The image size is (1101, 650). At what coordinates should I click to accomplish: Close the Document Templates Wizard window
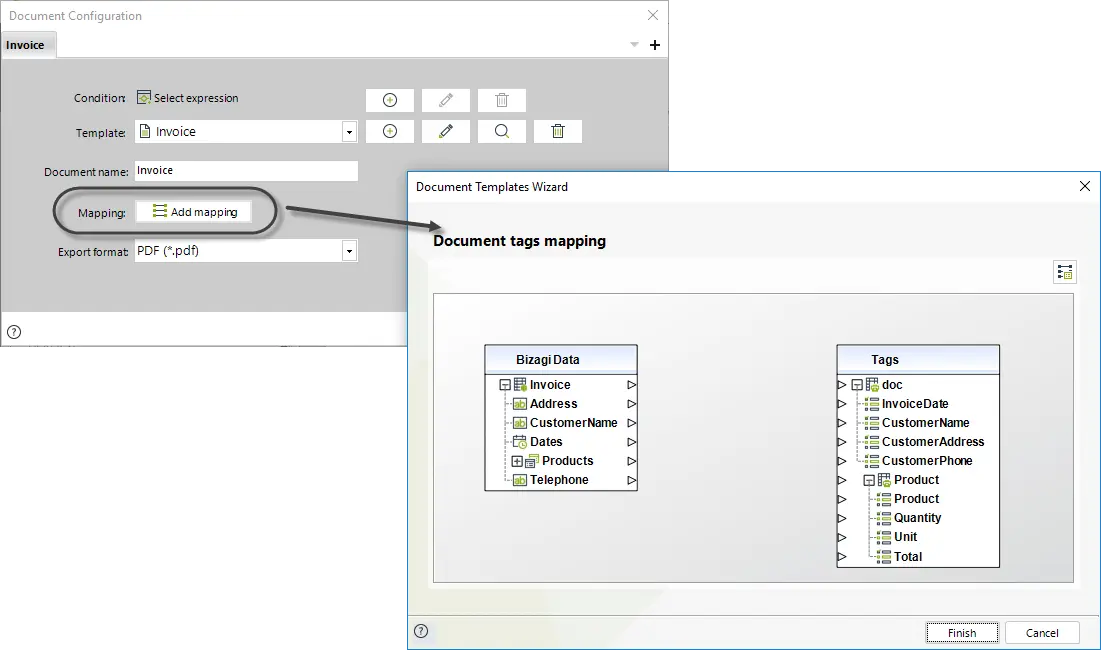click(1085, 186)
